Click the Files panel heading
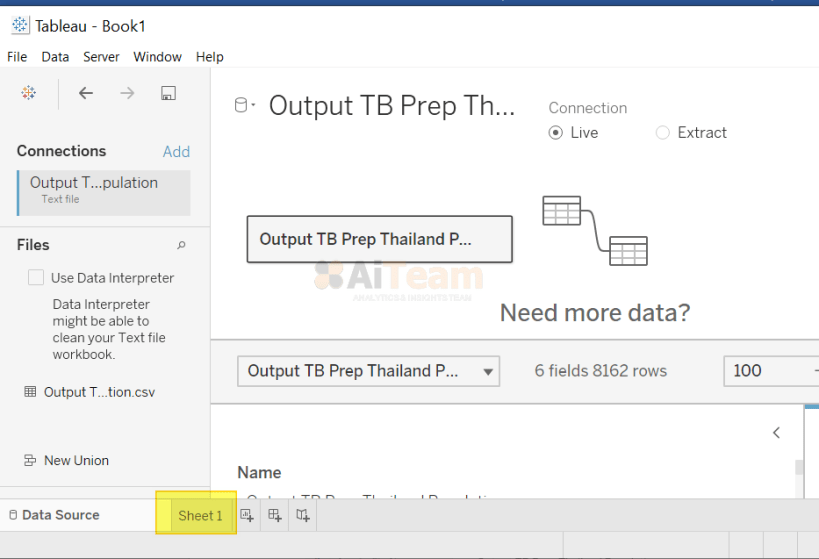 tap(33, 245)
